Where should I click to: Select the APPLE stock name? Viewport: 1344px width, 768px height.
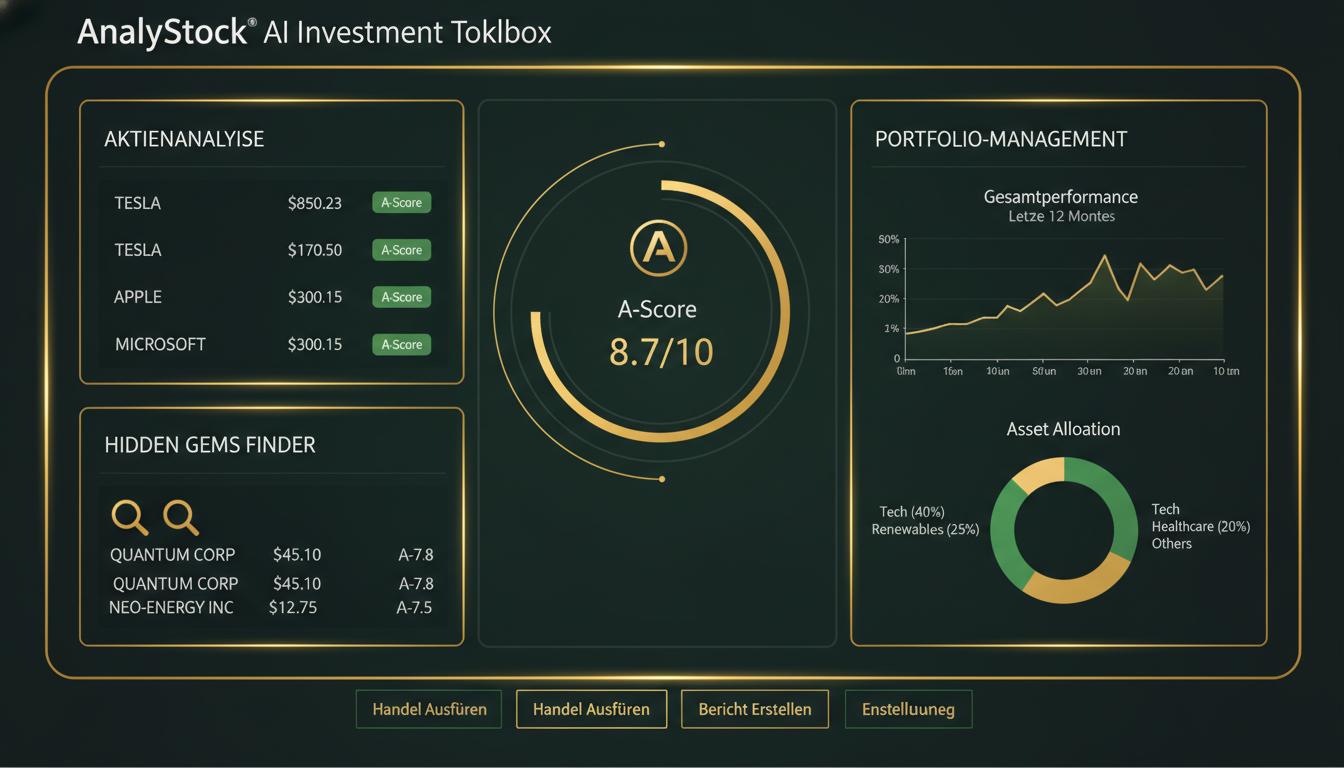pos(138,297)
